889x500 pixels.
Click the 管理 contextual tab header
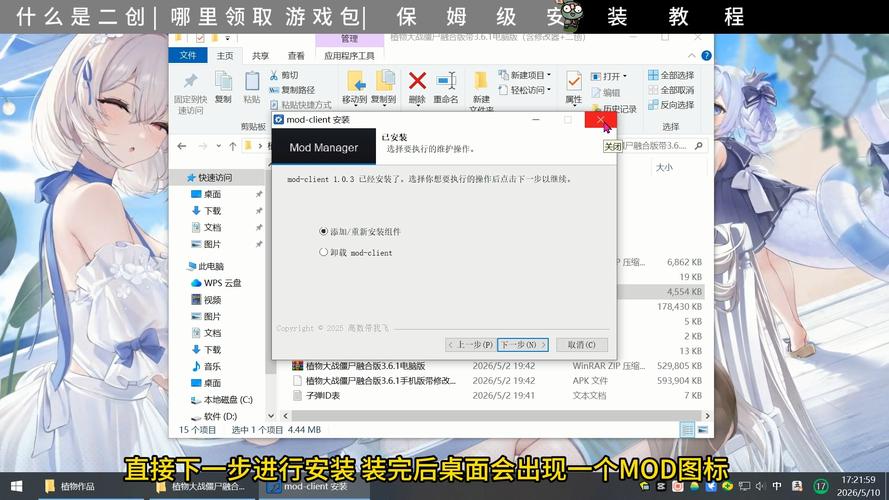click(349, 39)
